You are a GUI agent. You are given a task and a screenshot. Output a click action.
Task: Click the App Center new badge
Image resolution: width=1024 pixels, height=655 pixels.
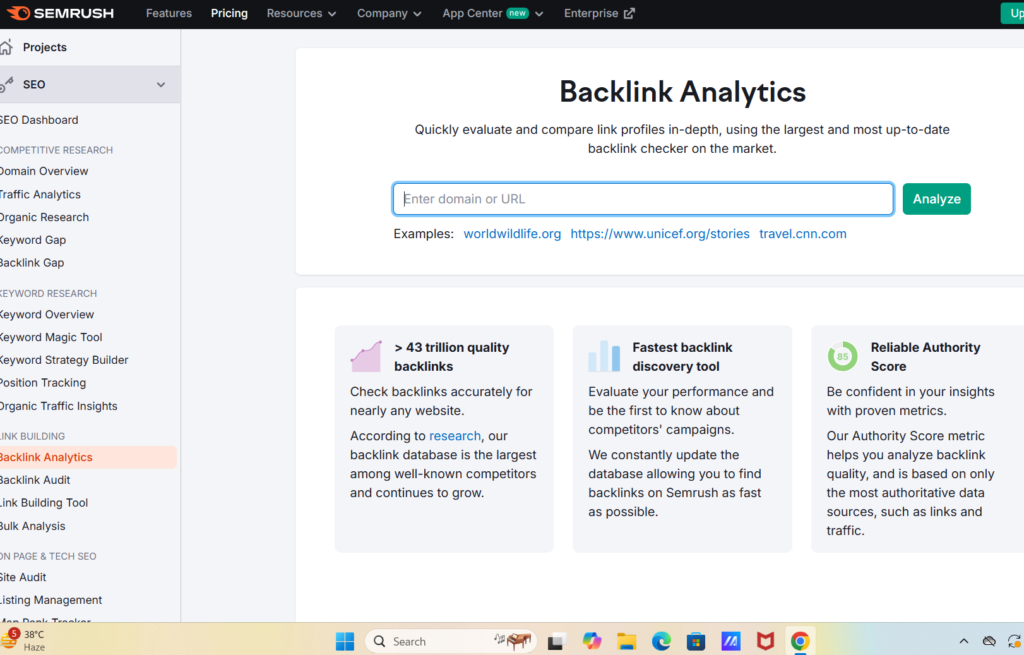click(517, 13)
